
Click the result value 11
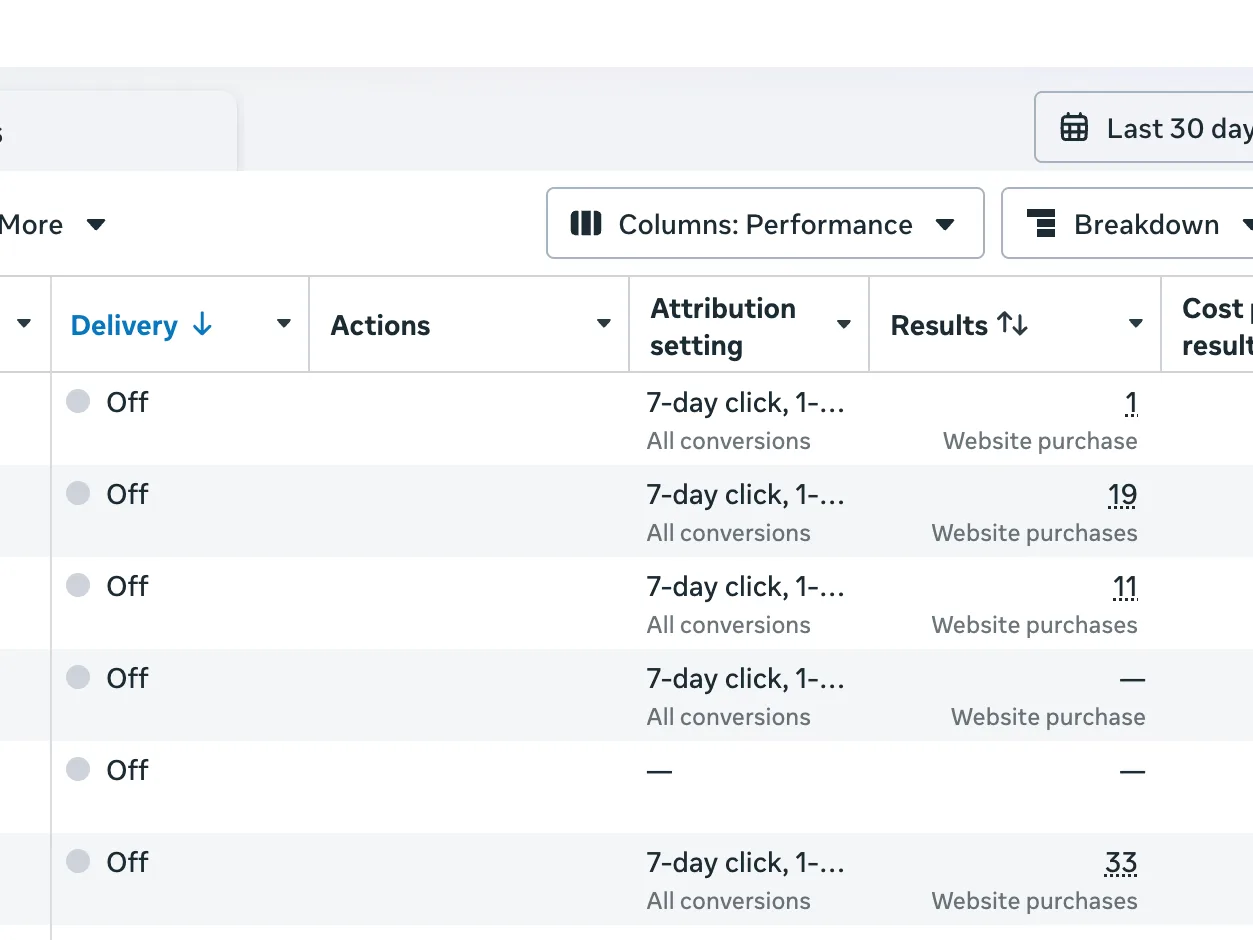point(1125,587)
